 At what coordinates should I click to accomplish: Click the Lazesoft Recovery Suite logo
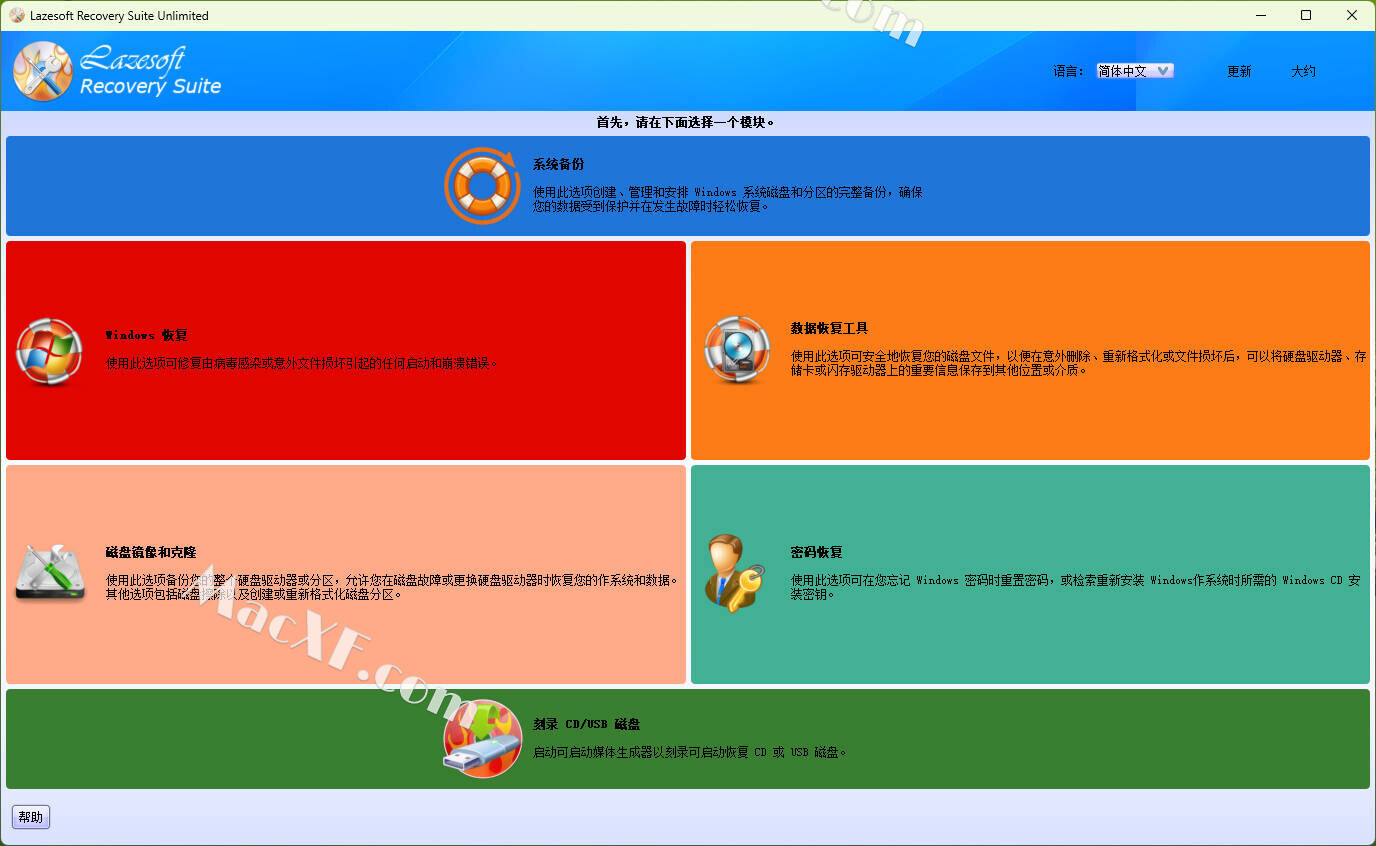point(117,71)
